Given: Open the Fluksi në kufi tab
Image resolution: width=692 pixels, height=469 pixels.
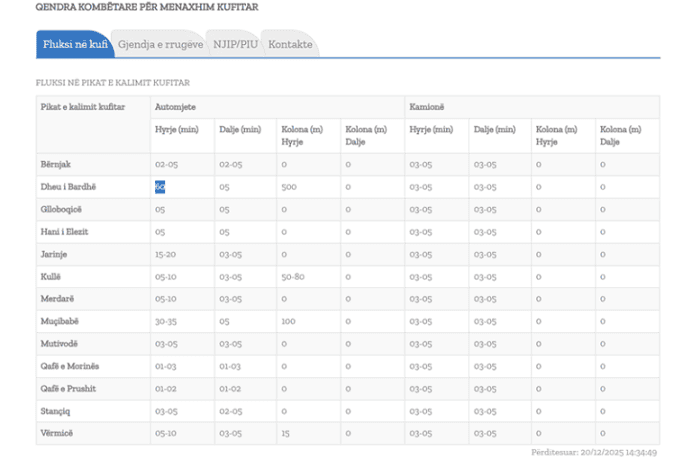Looking at the screenshot, I should click(x=75, y=44).
